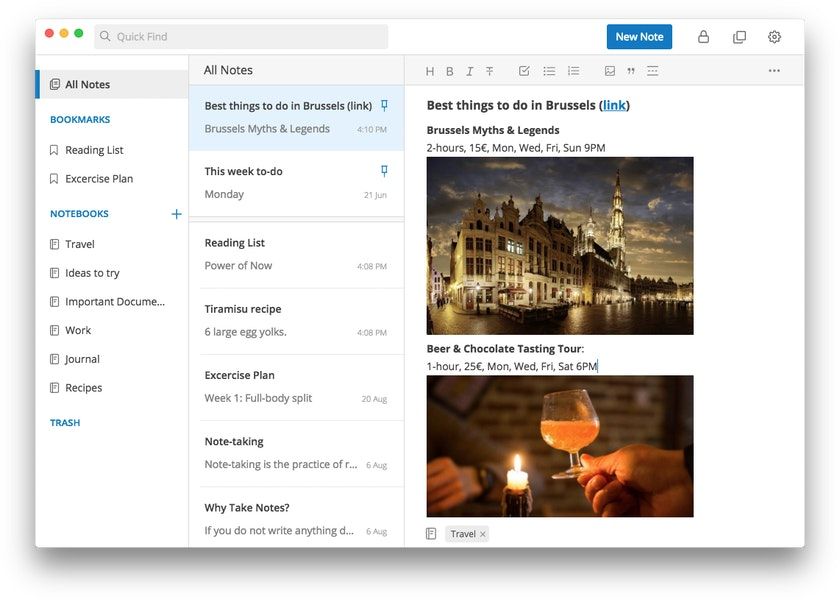840x600 pixels.
Task: Click the bookmark icon next to Reading List
Action: (x=54, y=150)
